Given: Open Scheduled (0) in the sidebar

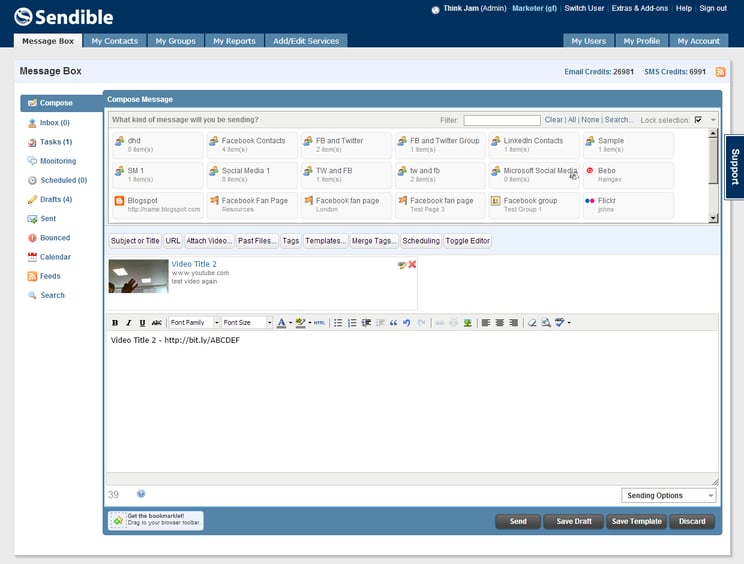Looking at the screenshot, I should click(x=64, y=180).
